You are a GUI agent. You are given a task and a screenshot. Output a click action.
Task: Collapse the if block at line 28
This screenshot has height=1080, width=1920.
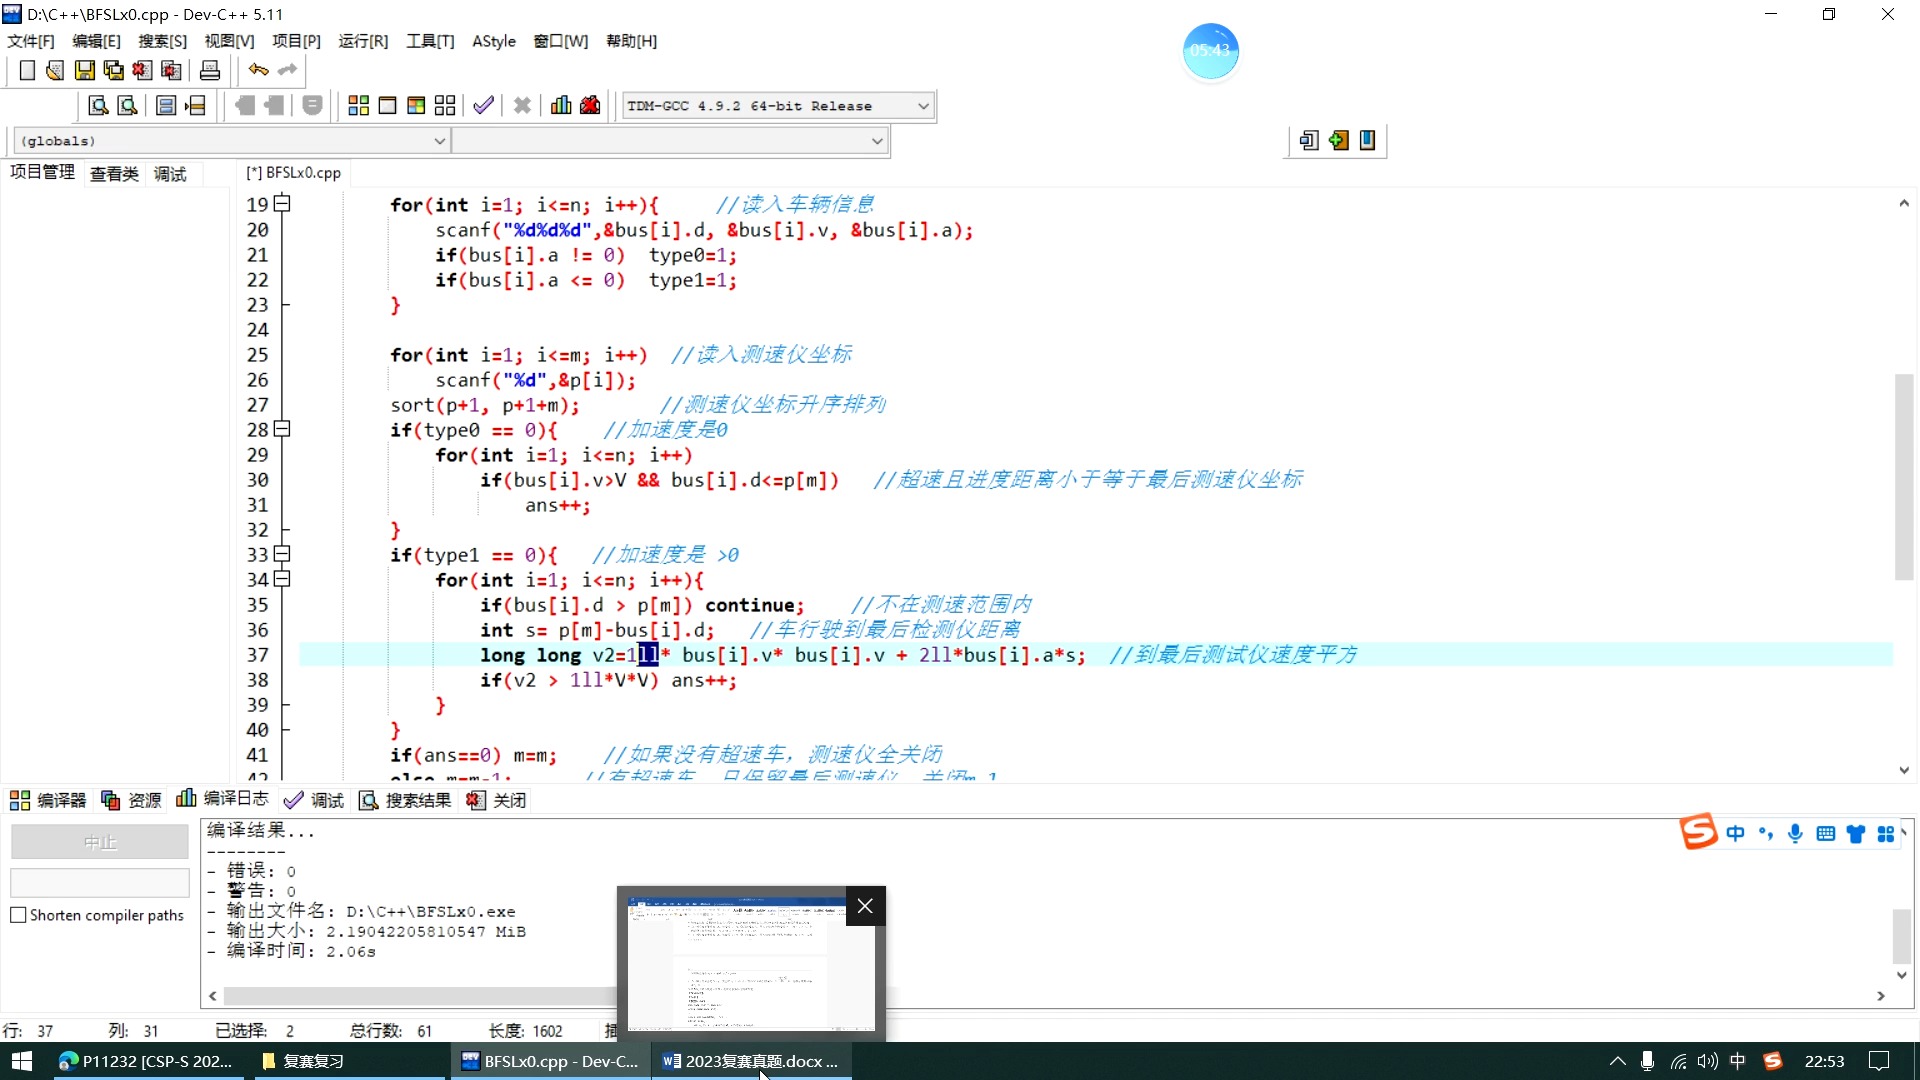point(282,429)
